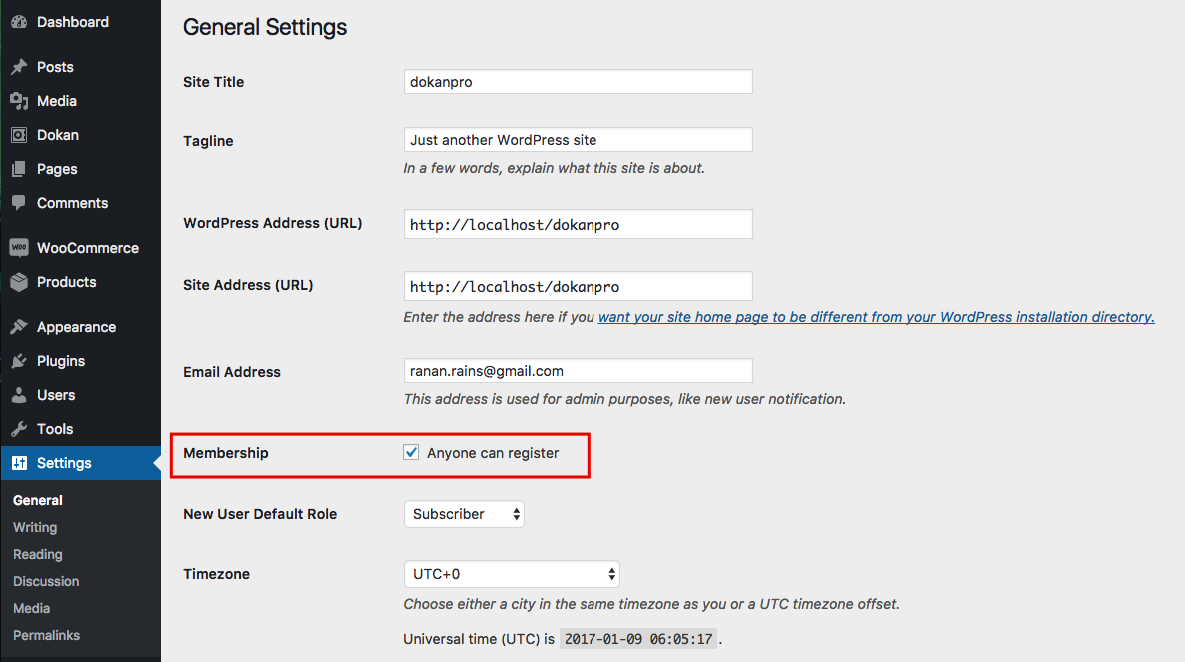Click the Appearance paintbrush icon
Viewport: 1185px width, 662px height.
click(x=19, y=327)
